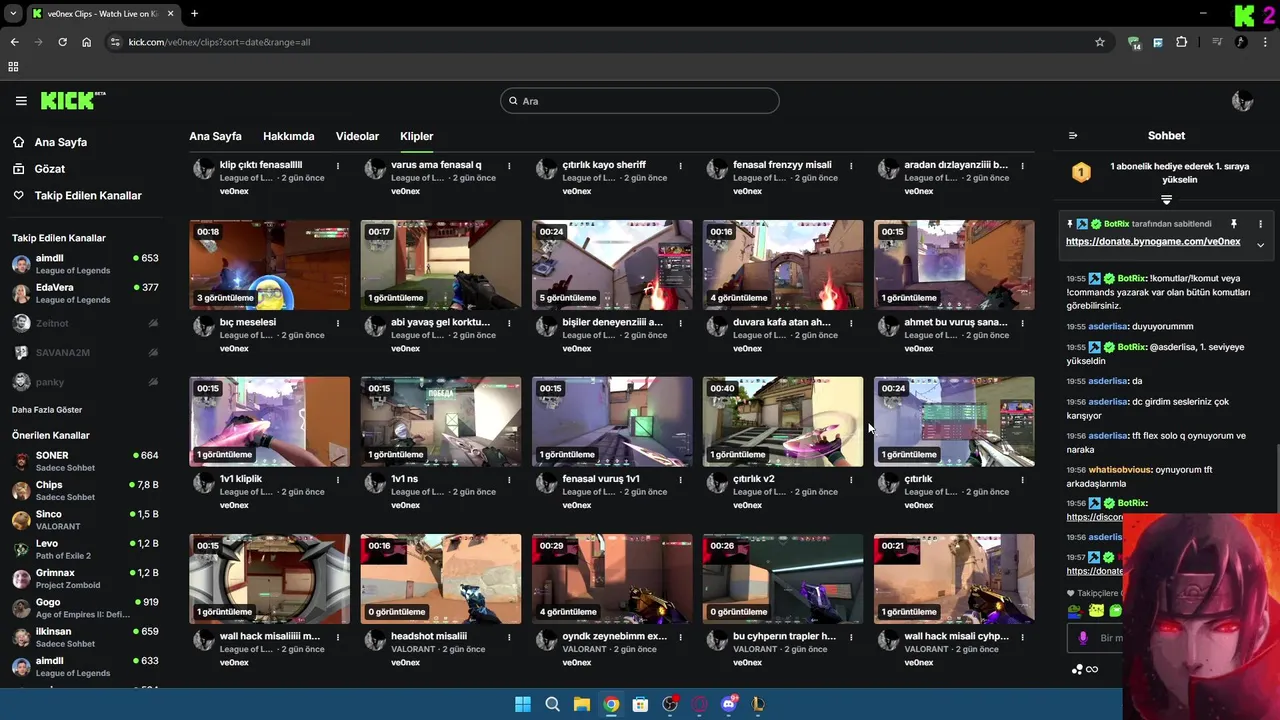Click the Gözat browse sidebar icon
The image size is (1280, 720).
tap(19, 169)
